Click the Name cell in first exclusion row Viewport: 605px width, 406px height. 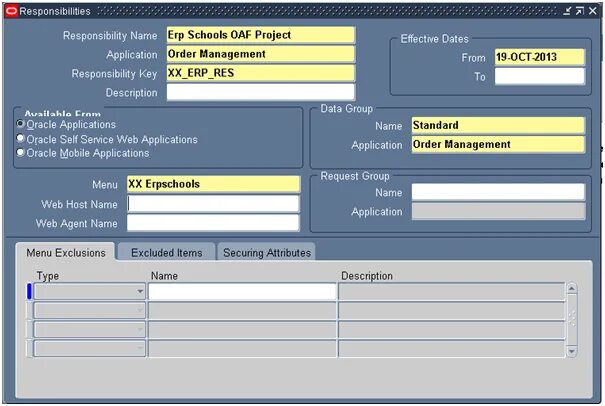(x=242, y=291)
